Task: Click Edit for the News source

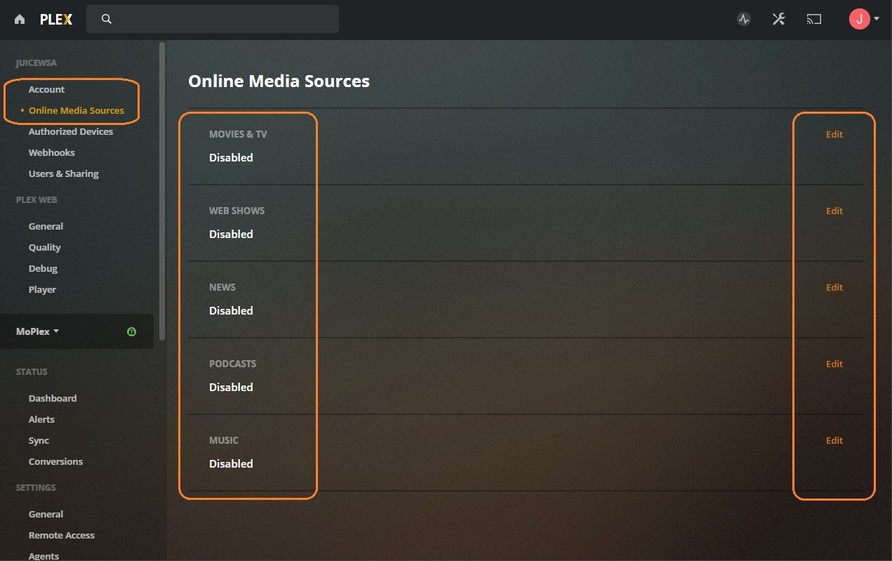Action: tap(834, 288)
